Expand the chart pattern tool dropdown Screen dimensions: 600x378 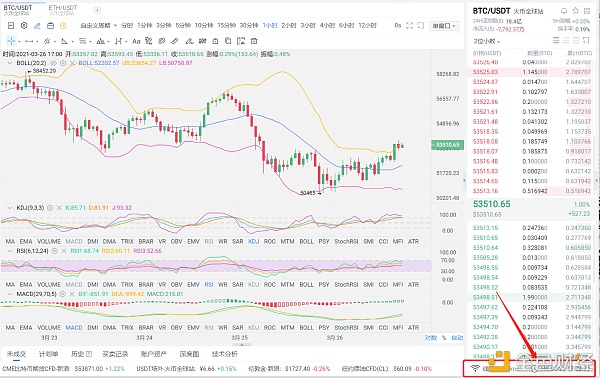108,41
